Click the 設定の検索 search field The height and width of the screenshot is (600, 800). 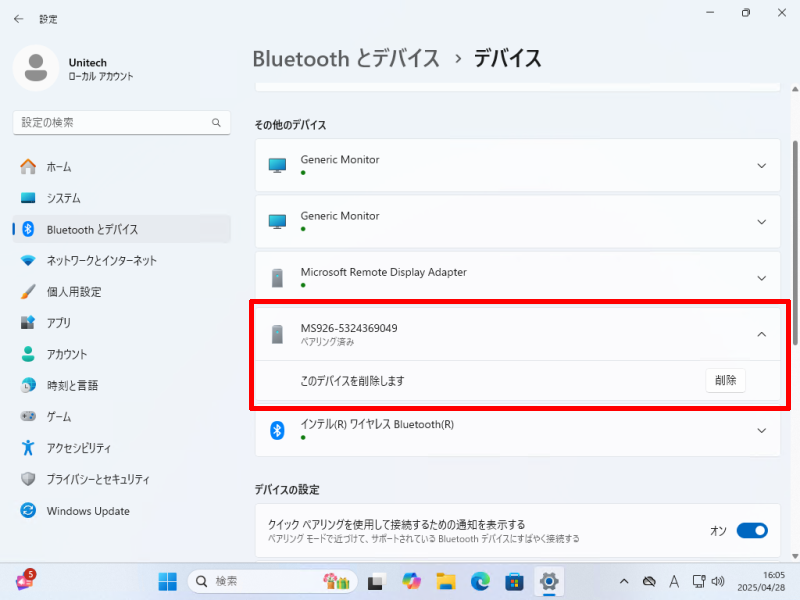[x=110, y=123]
